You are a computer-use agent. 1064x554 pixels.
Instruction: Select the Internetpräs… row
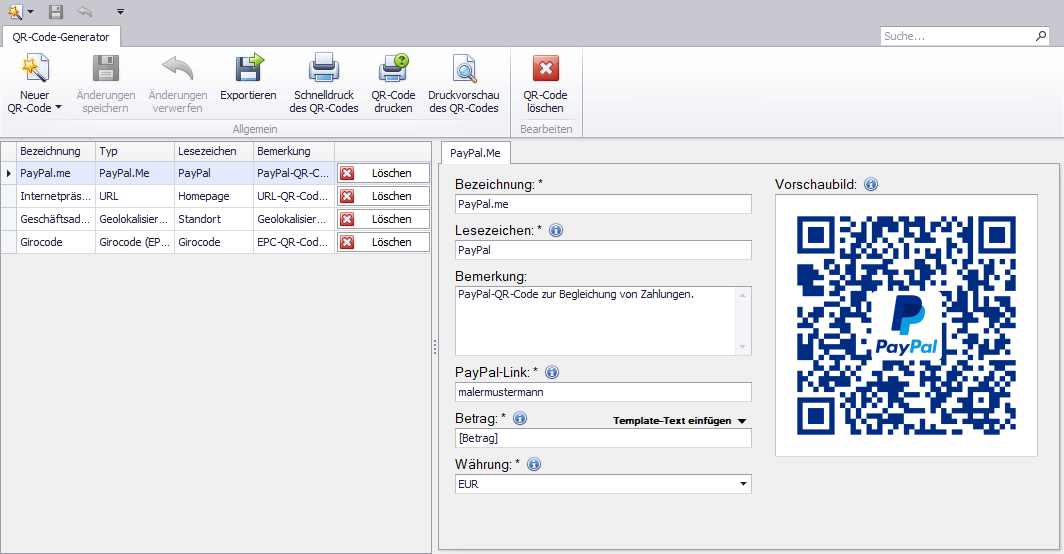216,196
